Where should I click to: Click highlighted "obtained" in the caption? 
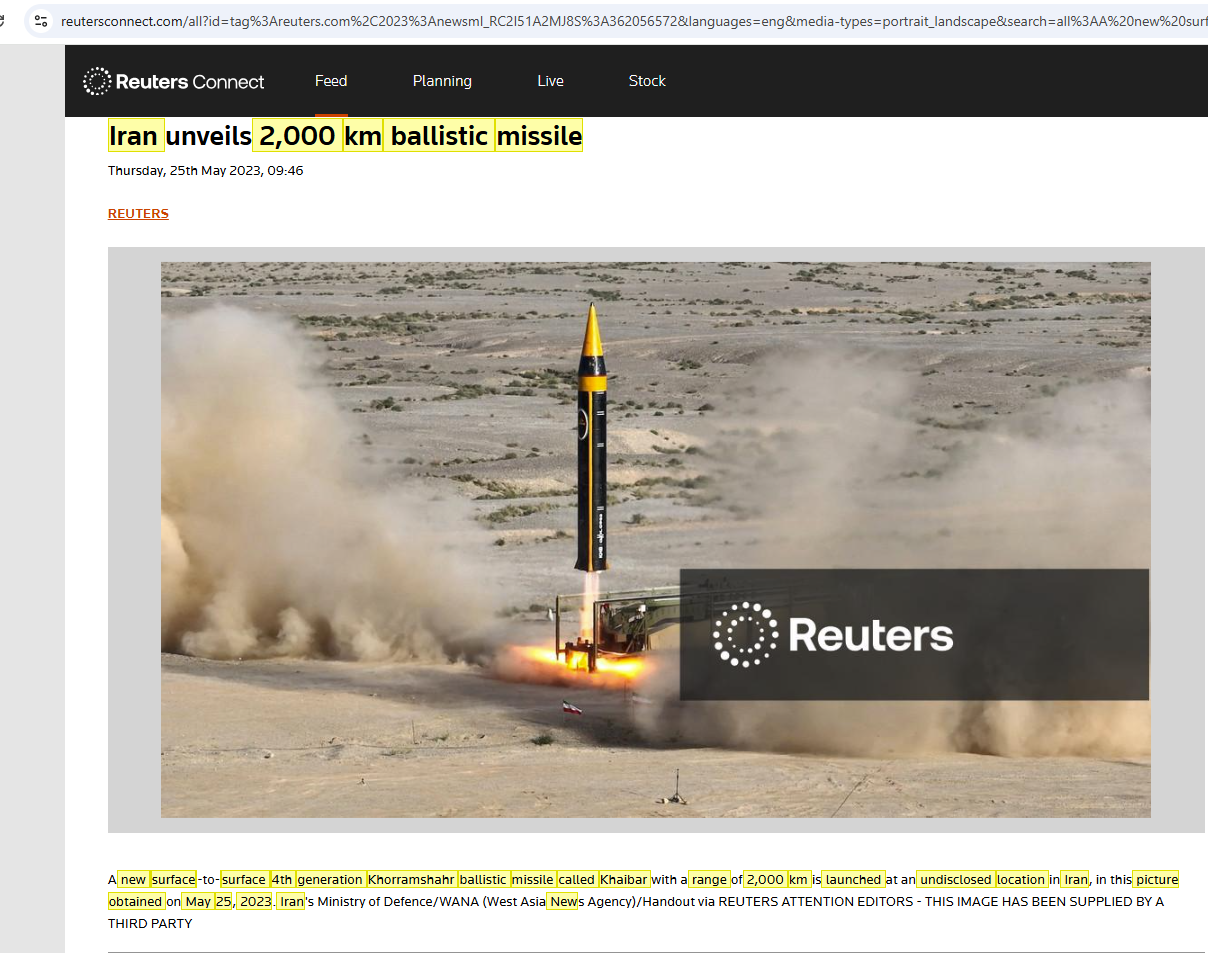pos(135,901)
